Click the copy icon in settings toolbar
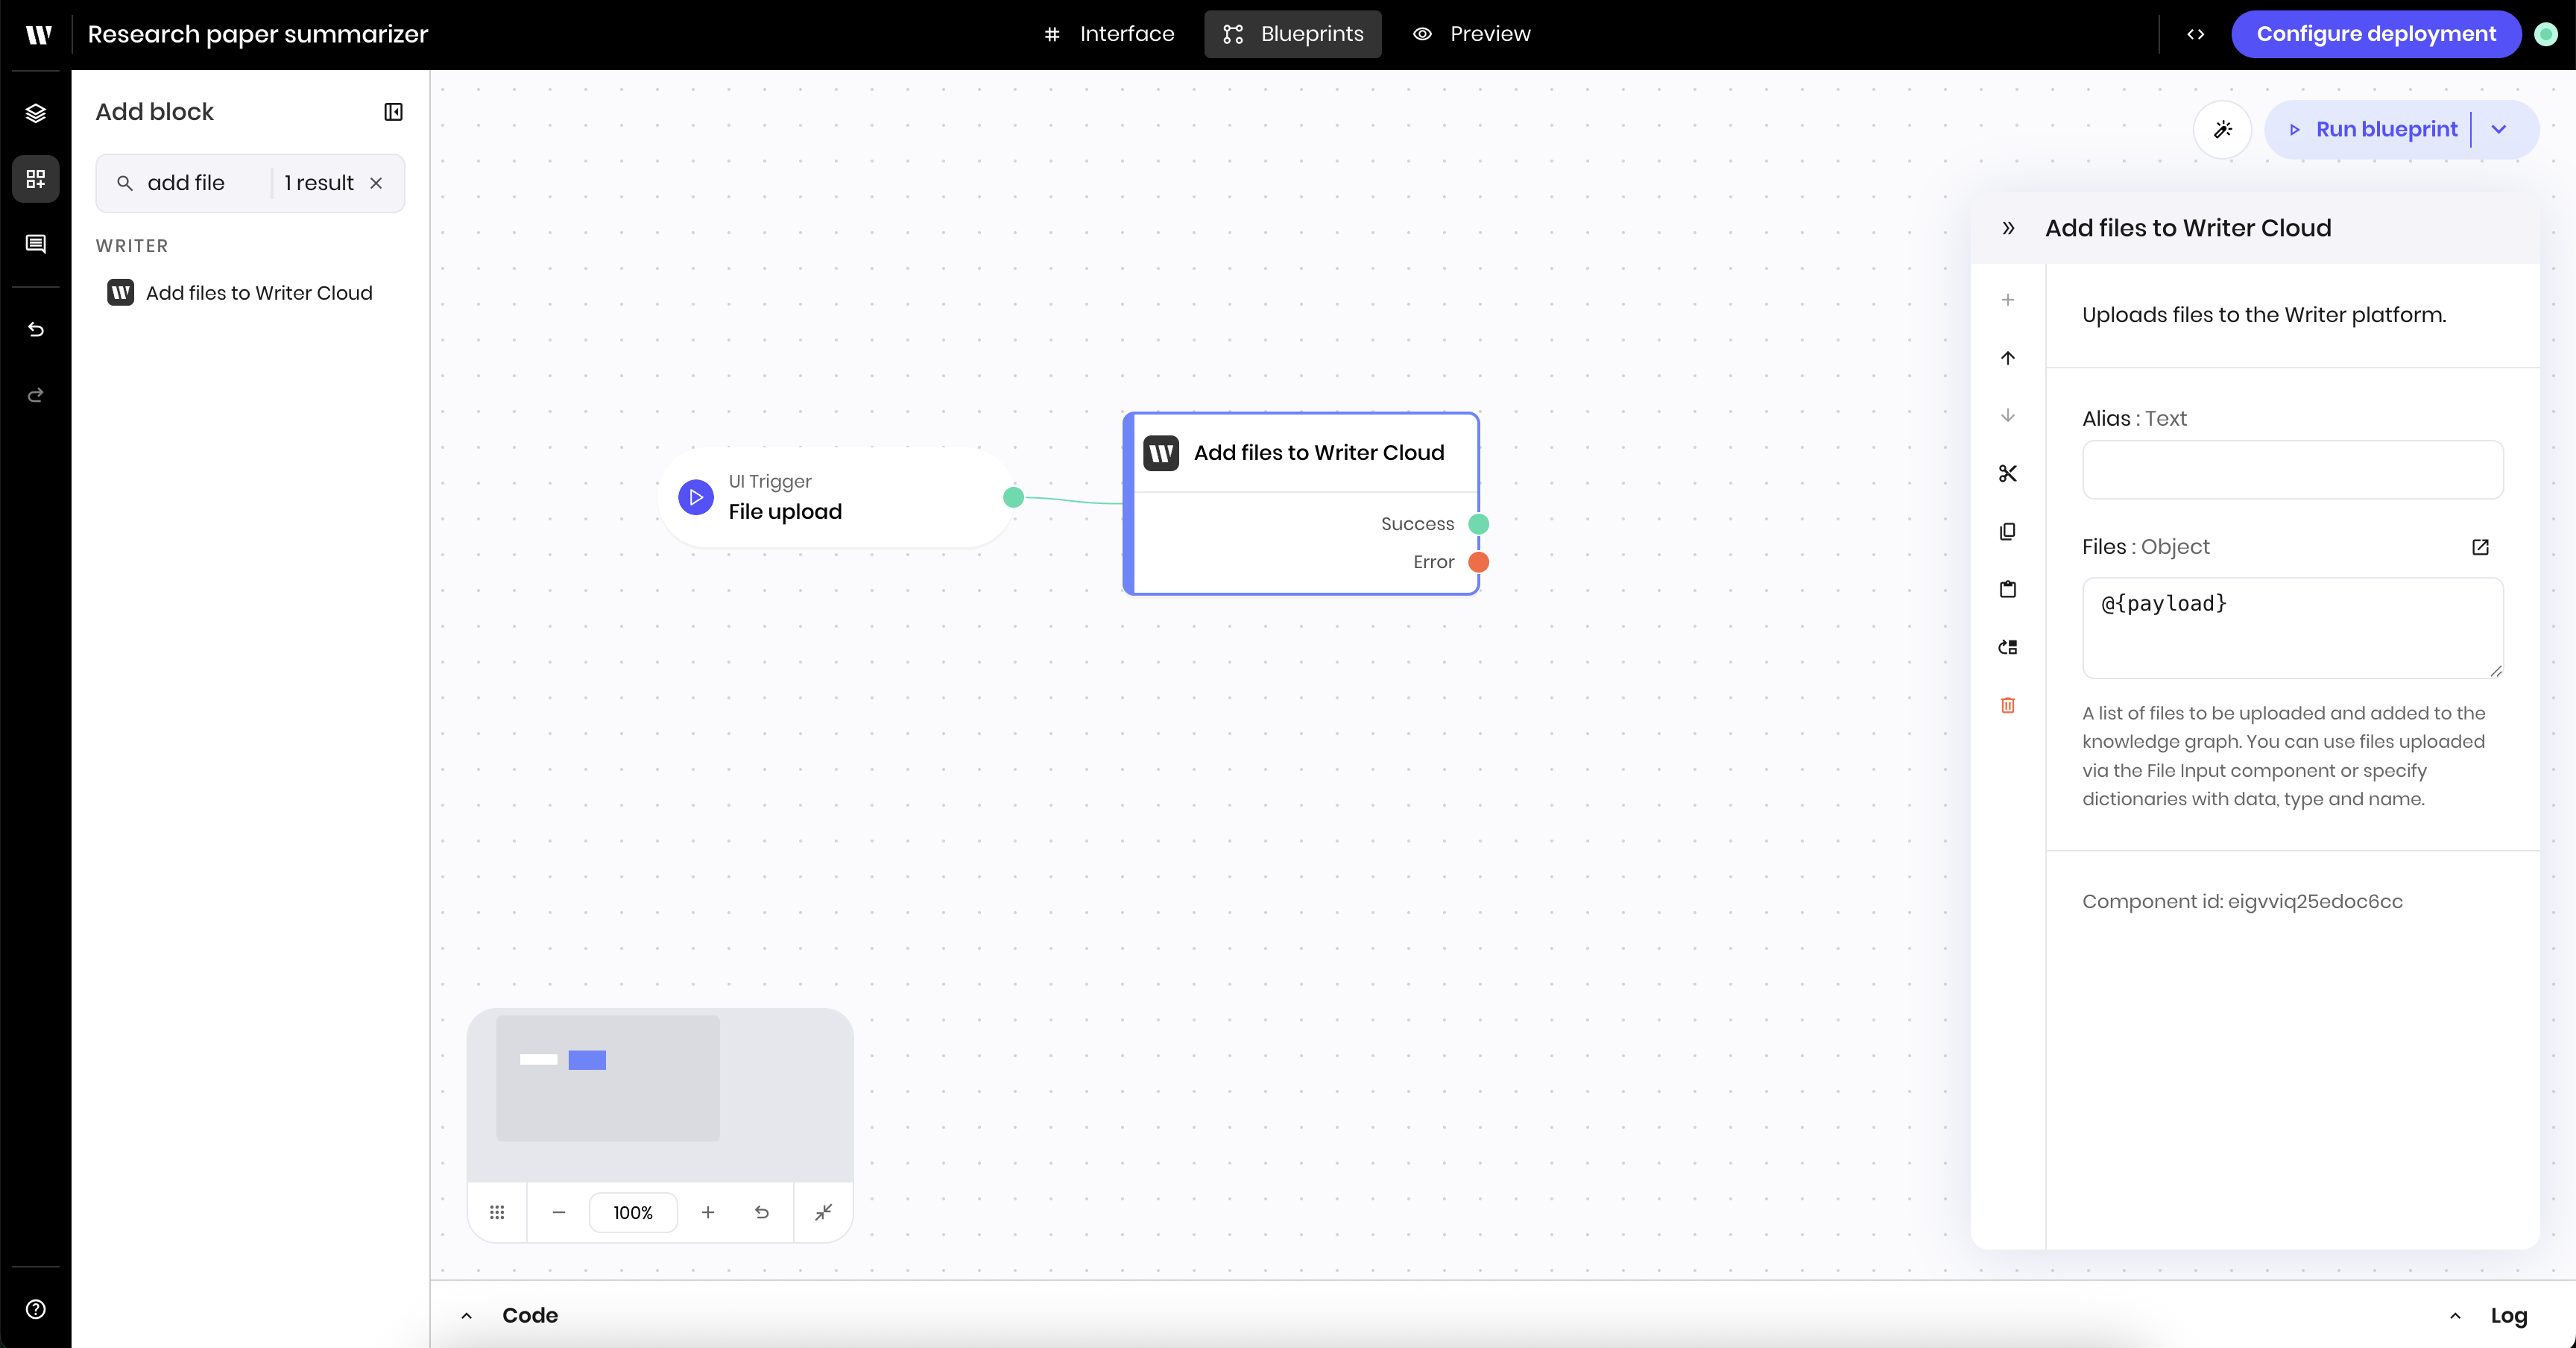The width and height of the screenshot is (2576, 1348). 2007,531
